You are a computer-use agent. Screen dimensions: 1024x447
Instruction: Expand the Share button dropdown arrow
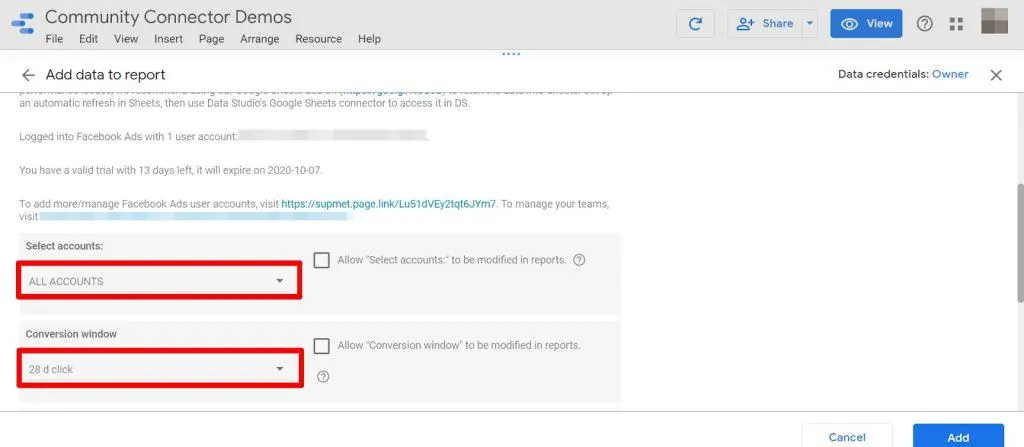pyautogui.click(x=810, y=24)
